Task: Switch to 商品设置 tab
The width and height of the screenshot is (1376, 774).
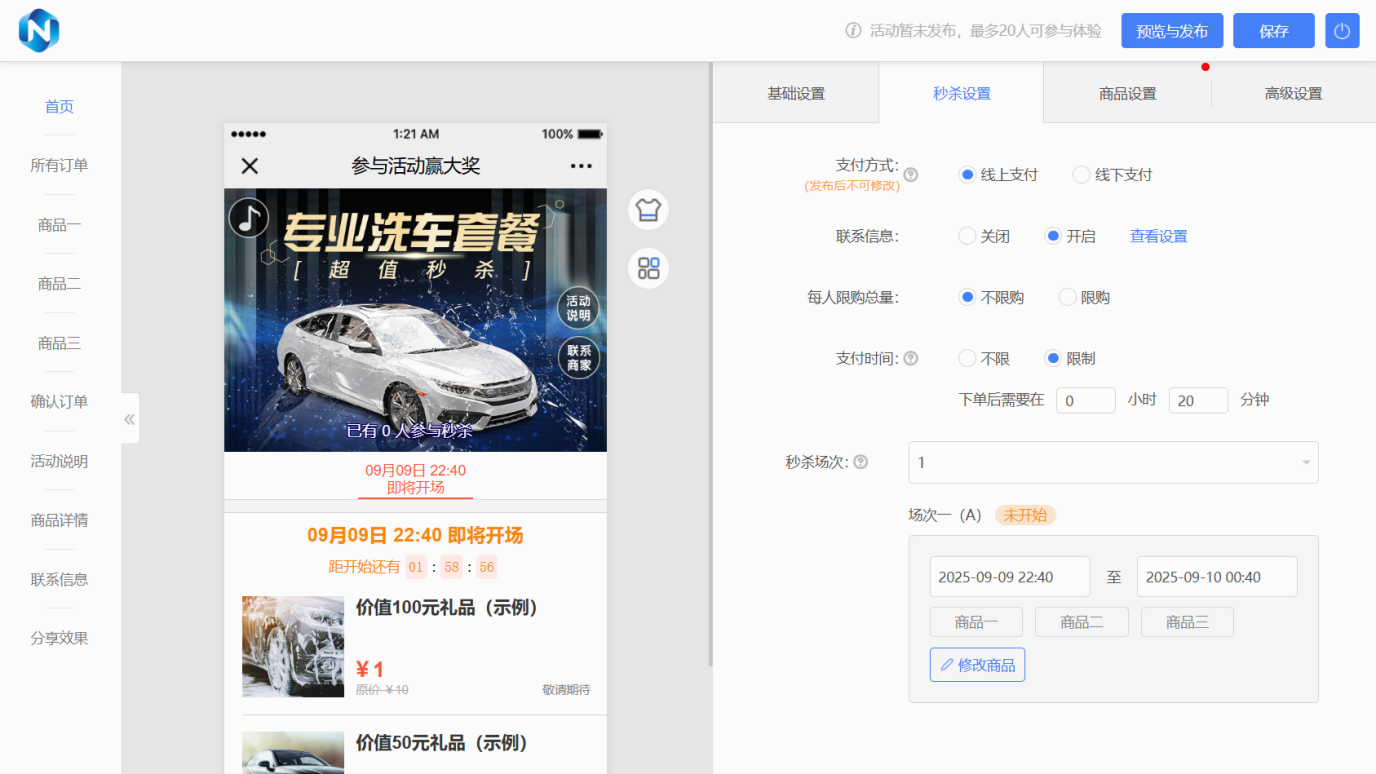Action: 1127,94
